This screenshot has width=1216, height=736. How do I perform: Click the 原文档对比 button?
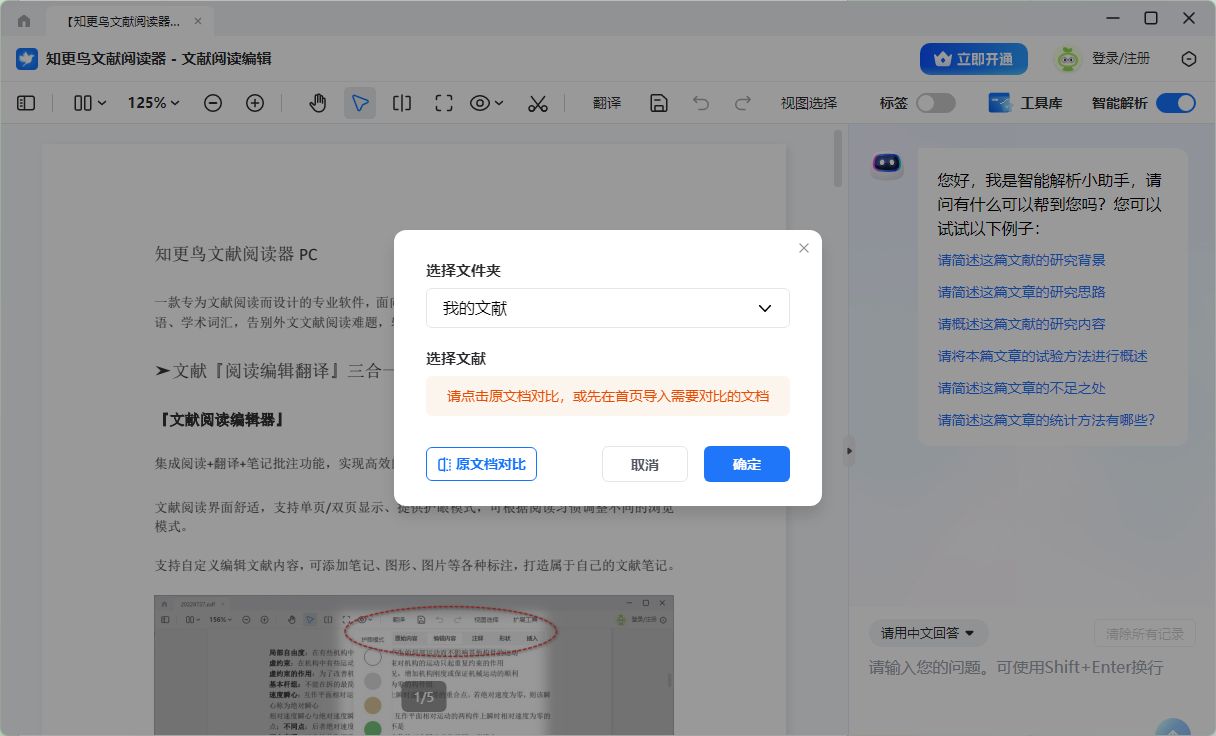pos(482,464)
